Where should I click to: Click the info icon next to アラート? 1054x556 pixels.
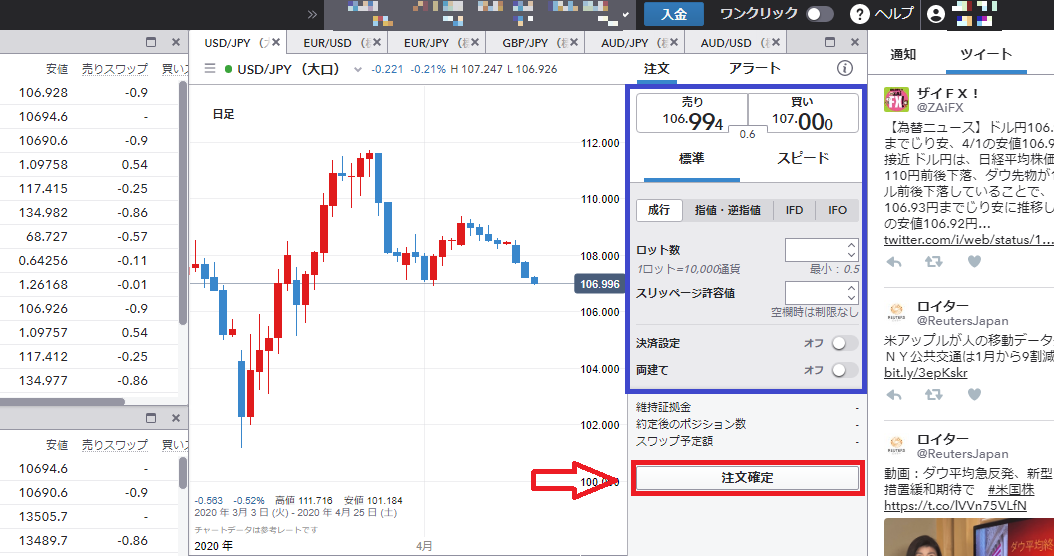(x=844, y=68)
